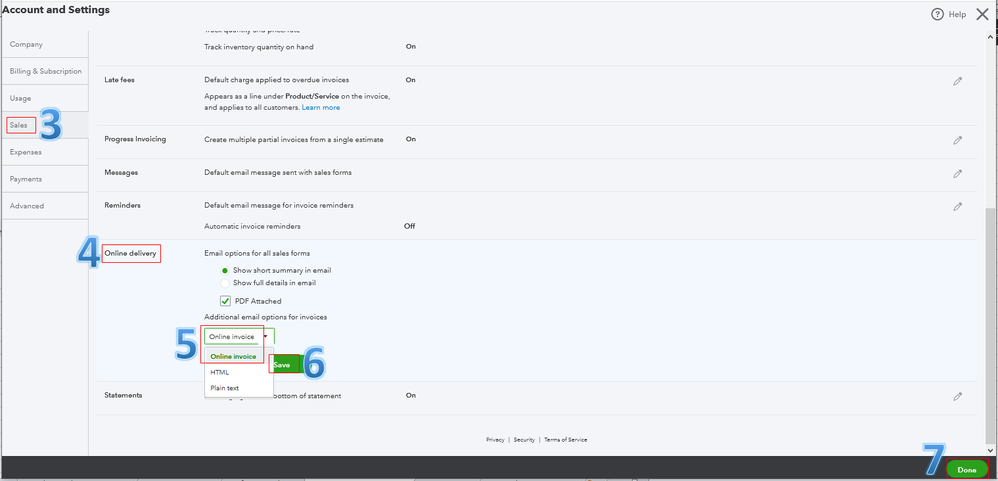998x481 pixels.
Task: Select Show full details in email
Action: click(225, 284)
